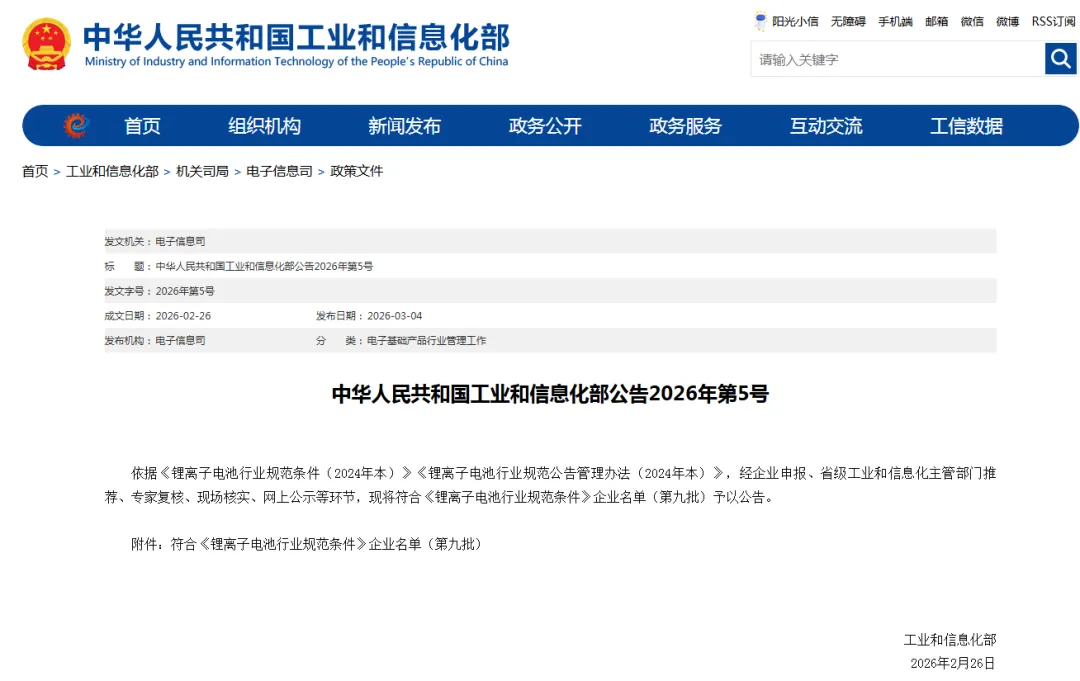Click the 发文机关:电子信息司 row
Image resolution: width=1080 pixels, height=681 pixels.
(x=550, y=241)
